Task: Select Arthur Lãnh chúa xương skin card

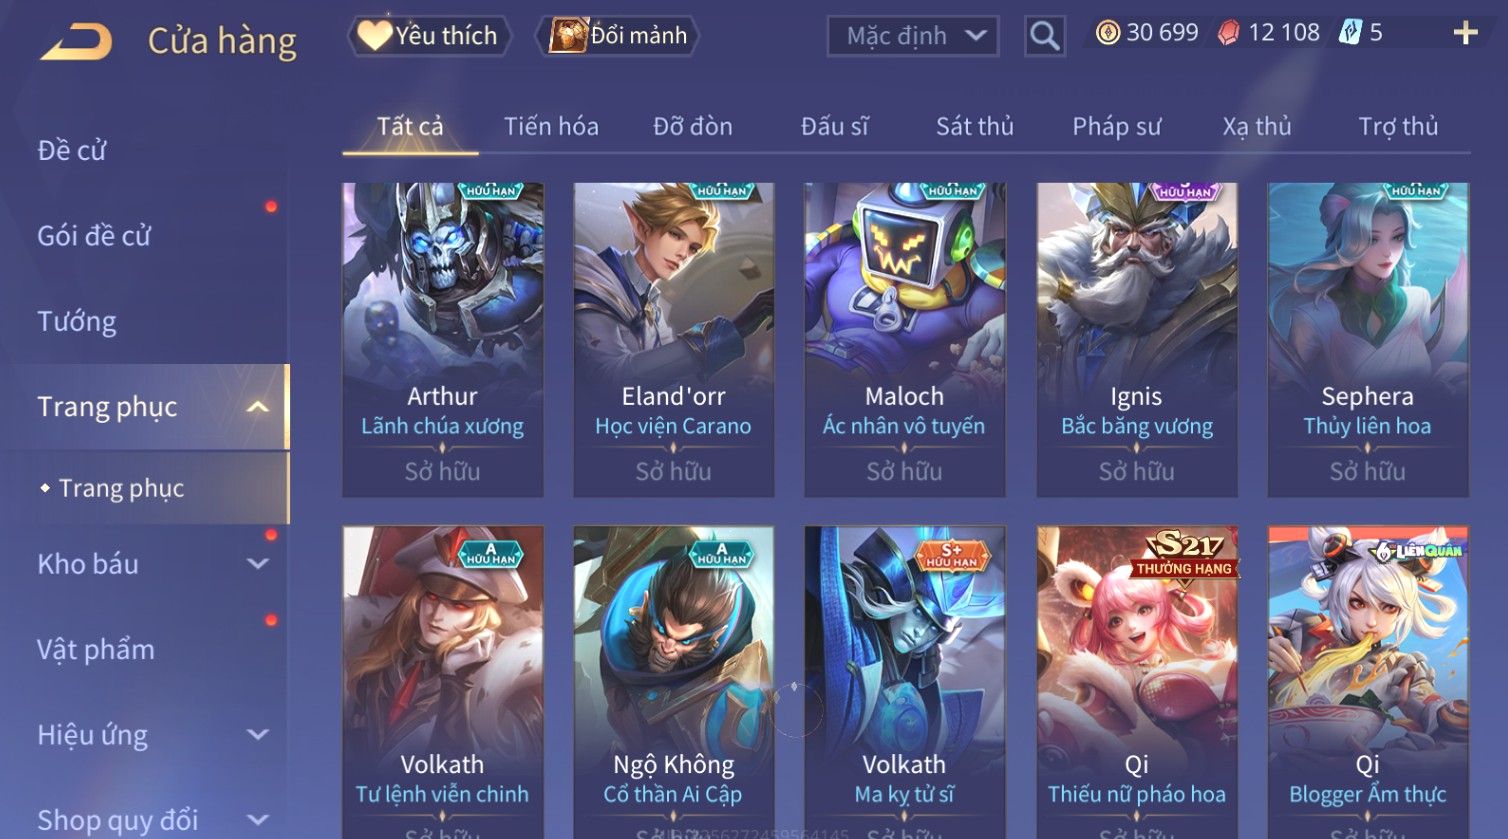Action: (x=443, y=339)
